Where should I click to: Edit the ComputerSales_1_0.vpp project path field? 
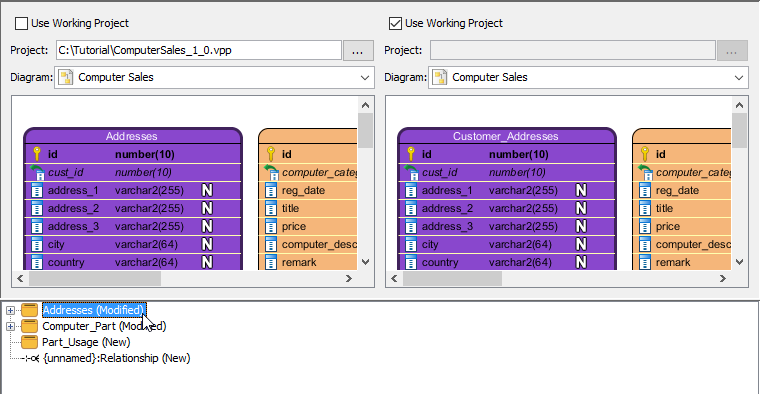[x=199, y=50]
